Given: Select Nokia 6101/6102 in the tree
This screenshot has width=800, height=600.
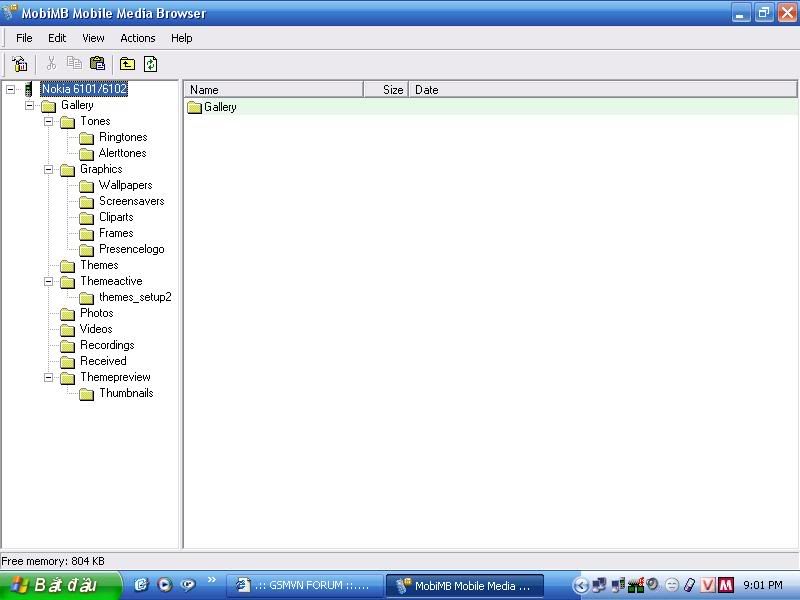Looking at the screenshot, I should 84,89.
